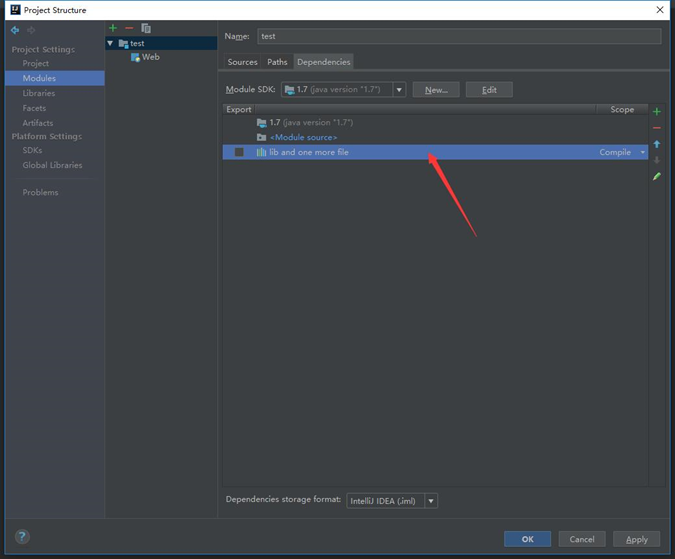Image resolution: width=675 pixels, height=559 pixels.
Task: Select the Dependencies tab
Action: 324,62
